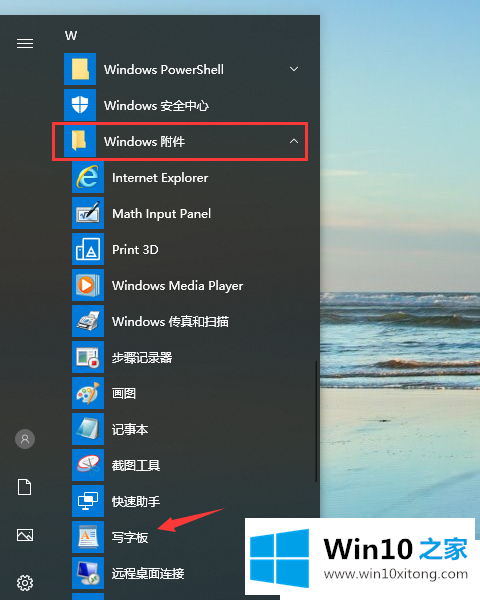Open 远程桌面连接 by its label

click(148, 573)
